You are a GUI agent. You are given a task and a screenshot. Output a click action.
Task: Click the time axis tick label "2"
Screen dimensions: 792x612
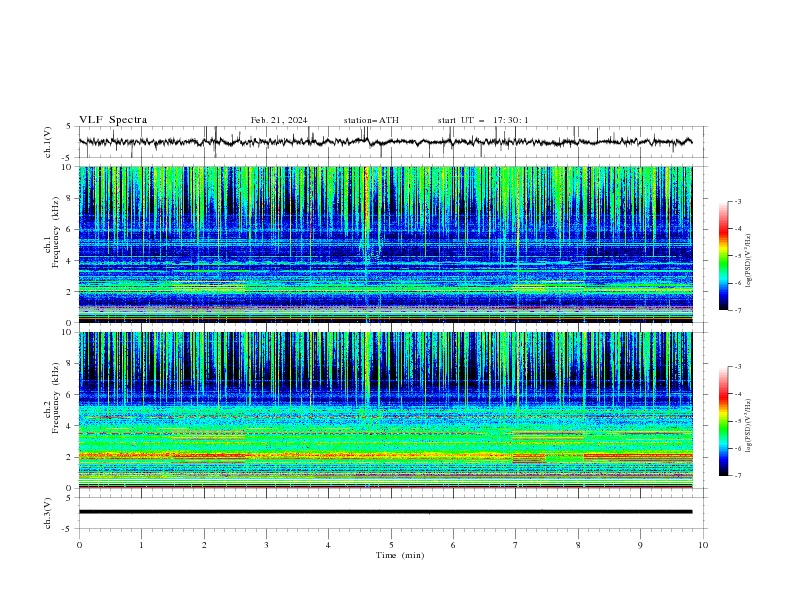click(x=204, y=545)
